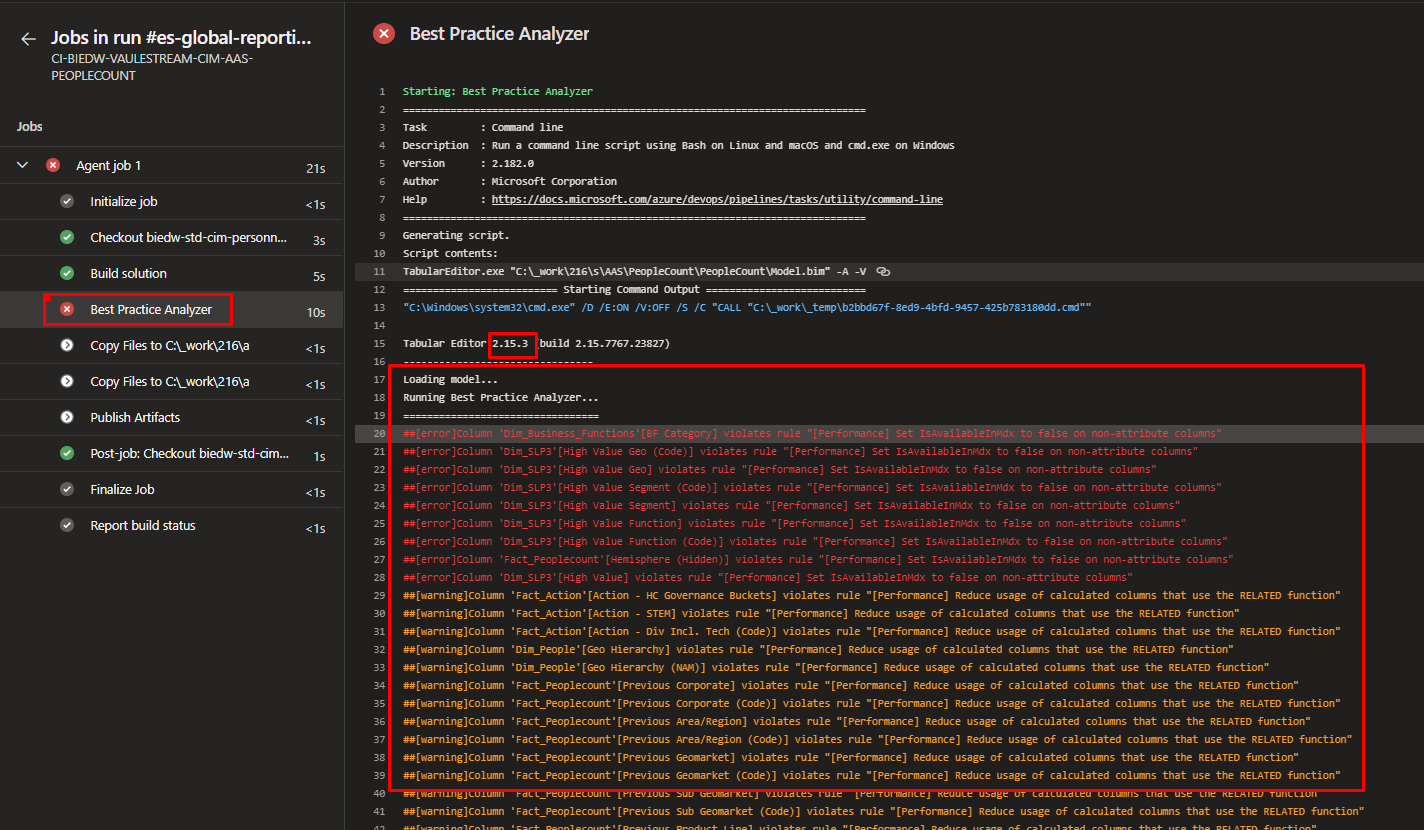Click the checkmark icon on Initialize job
Image resolution: width=1424 pixels, height=830 pixels.
tap(66, 201)
